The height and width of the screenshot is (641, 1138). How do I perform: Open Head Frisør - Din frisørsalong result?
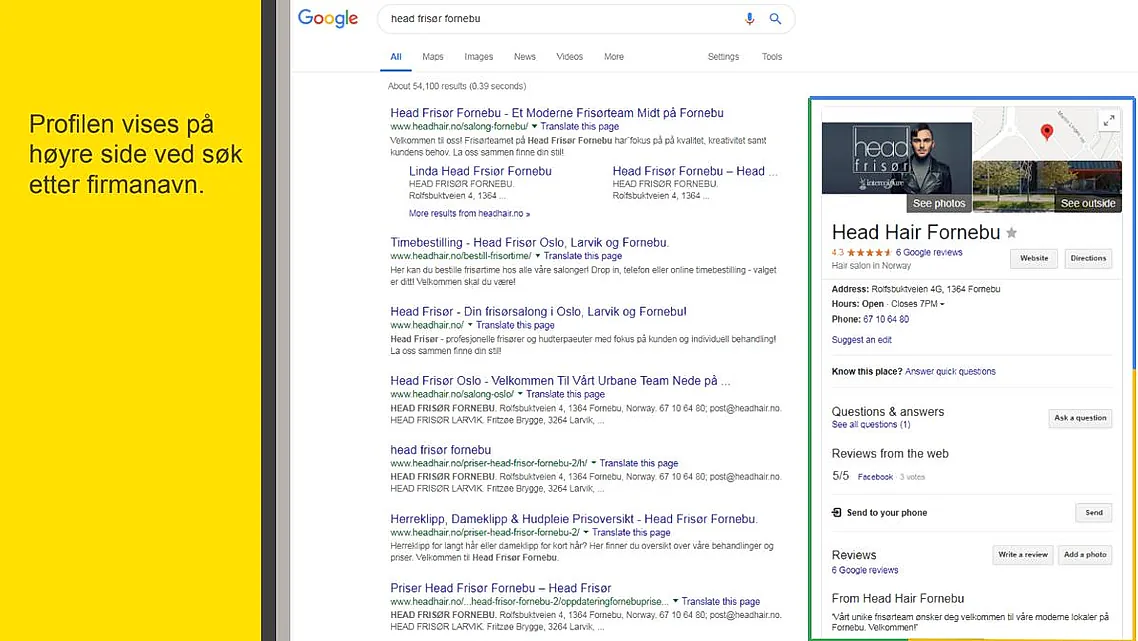[x=538, y=311]
